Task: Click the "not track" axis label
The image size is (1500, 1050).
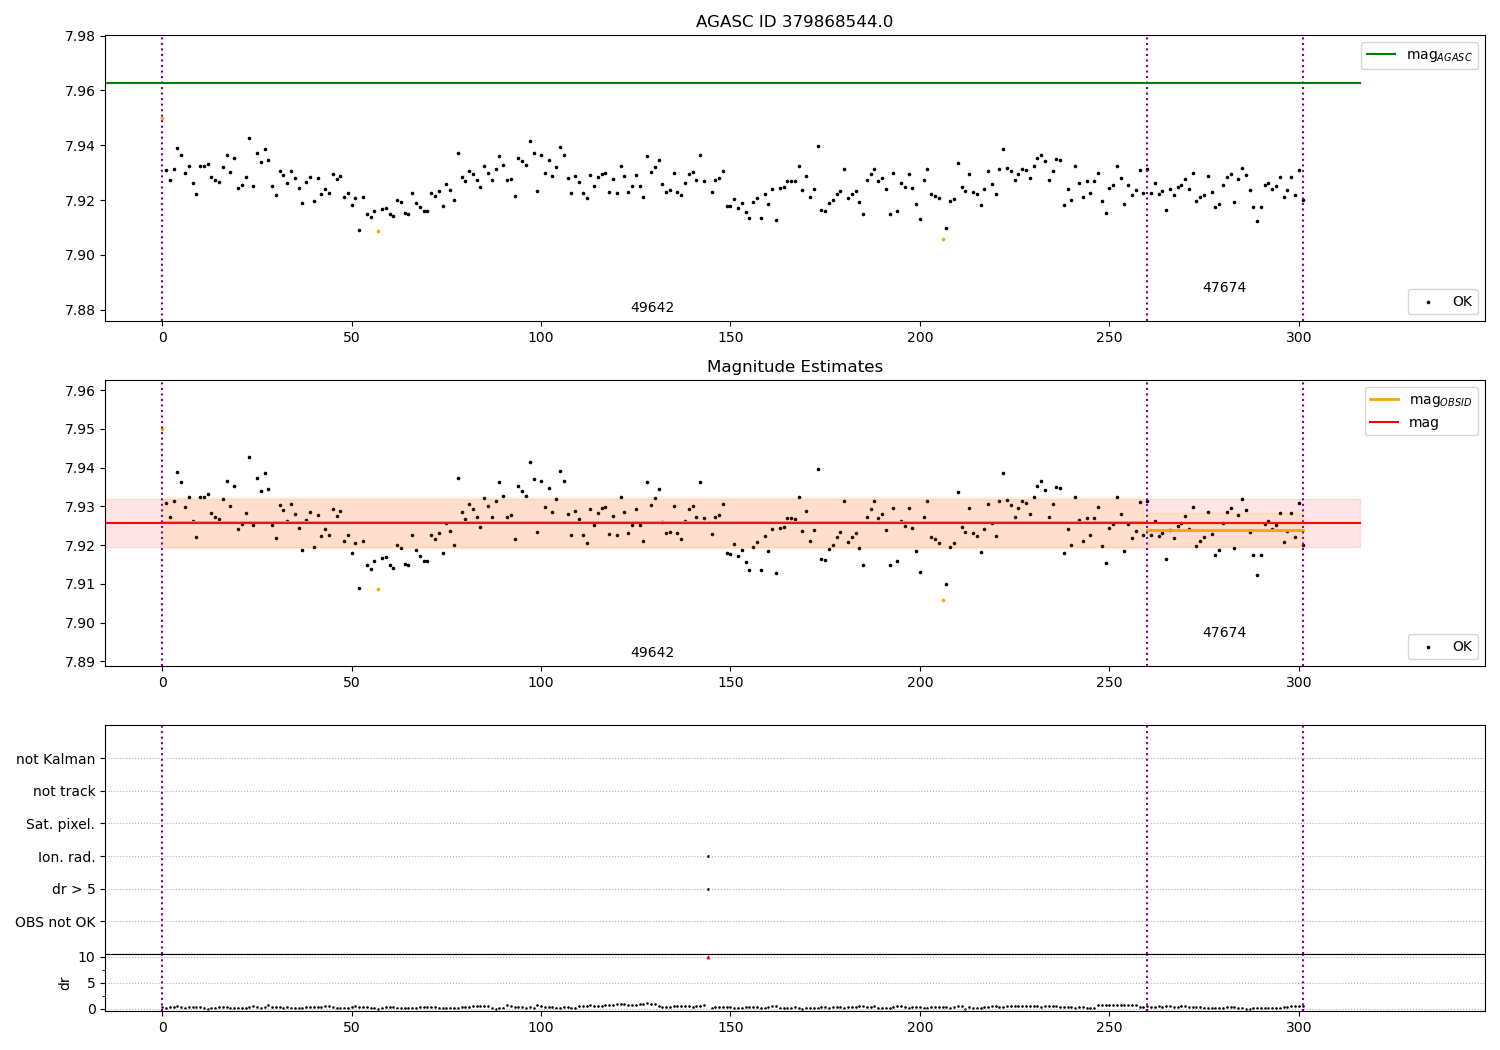Action: point(64,791)
